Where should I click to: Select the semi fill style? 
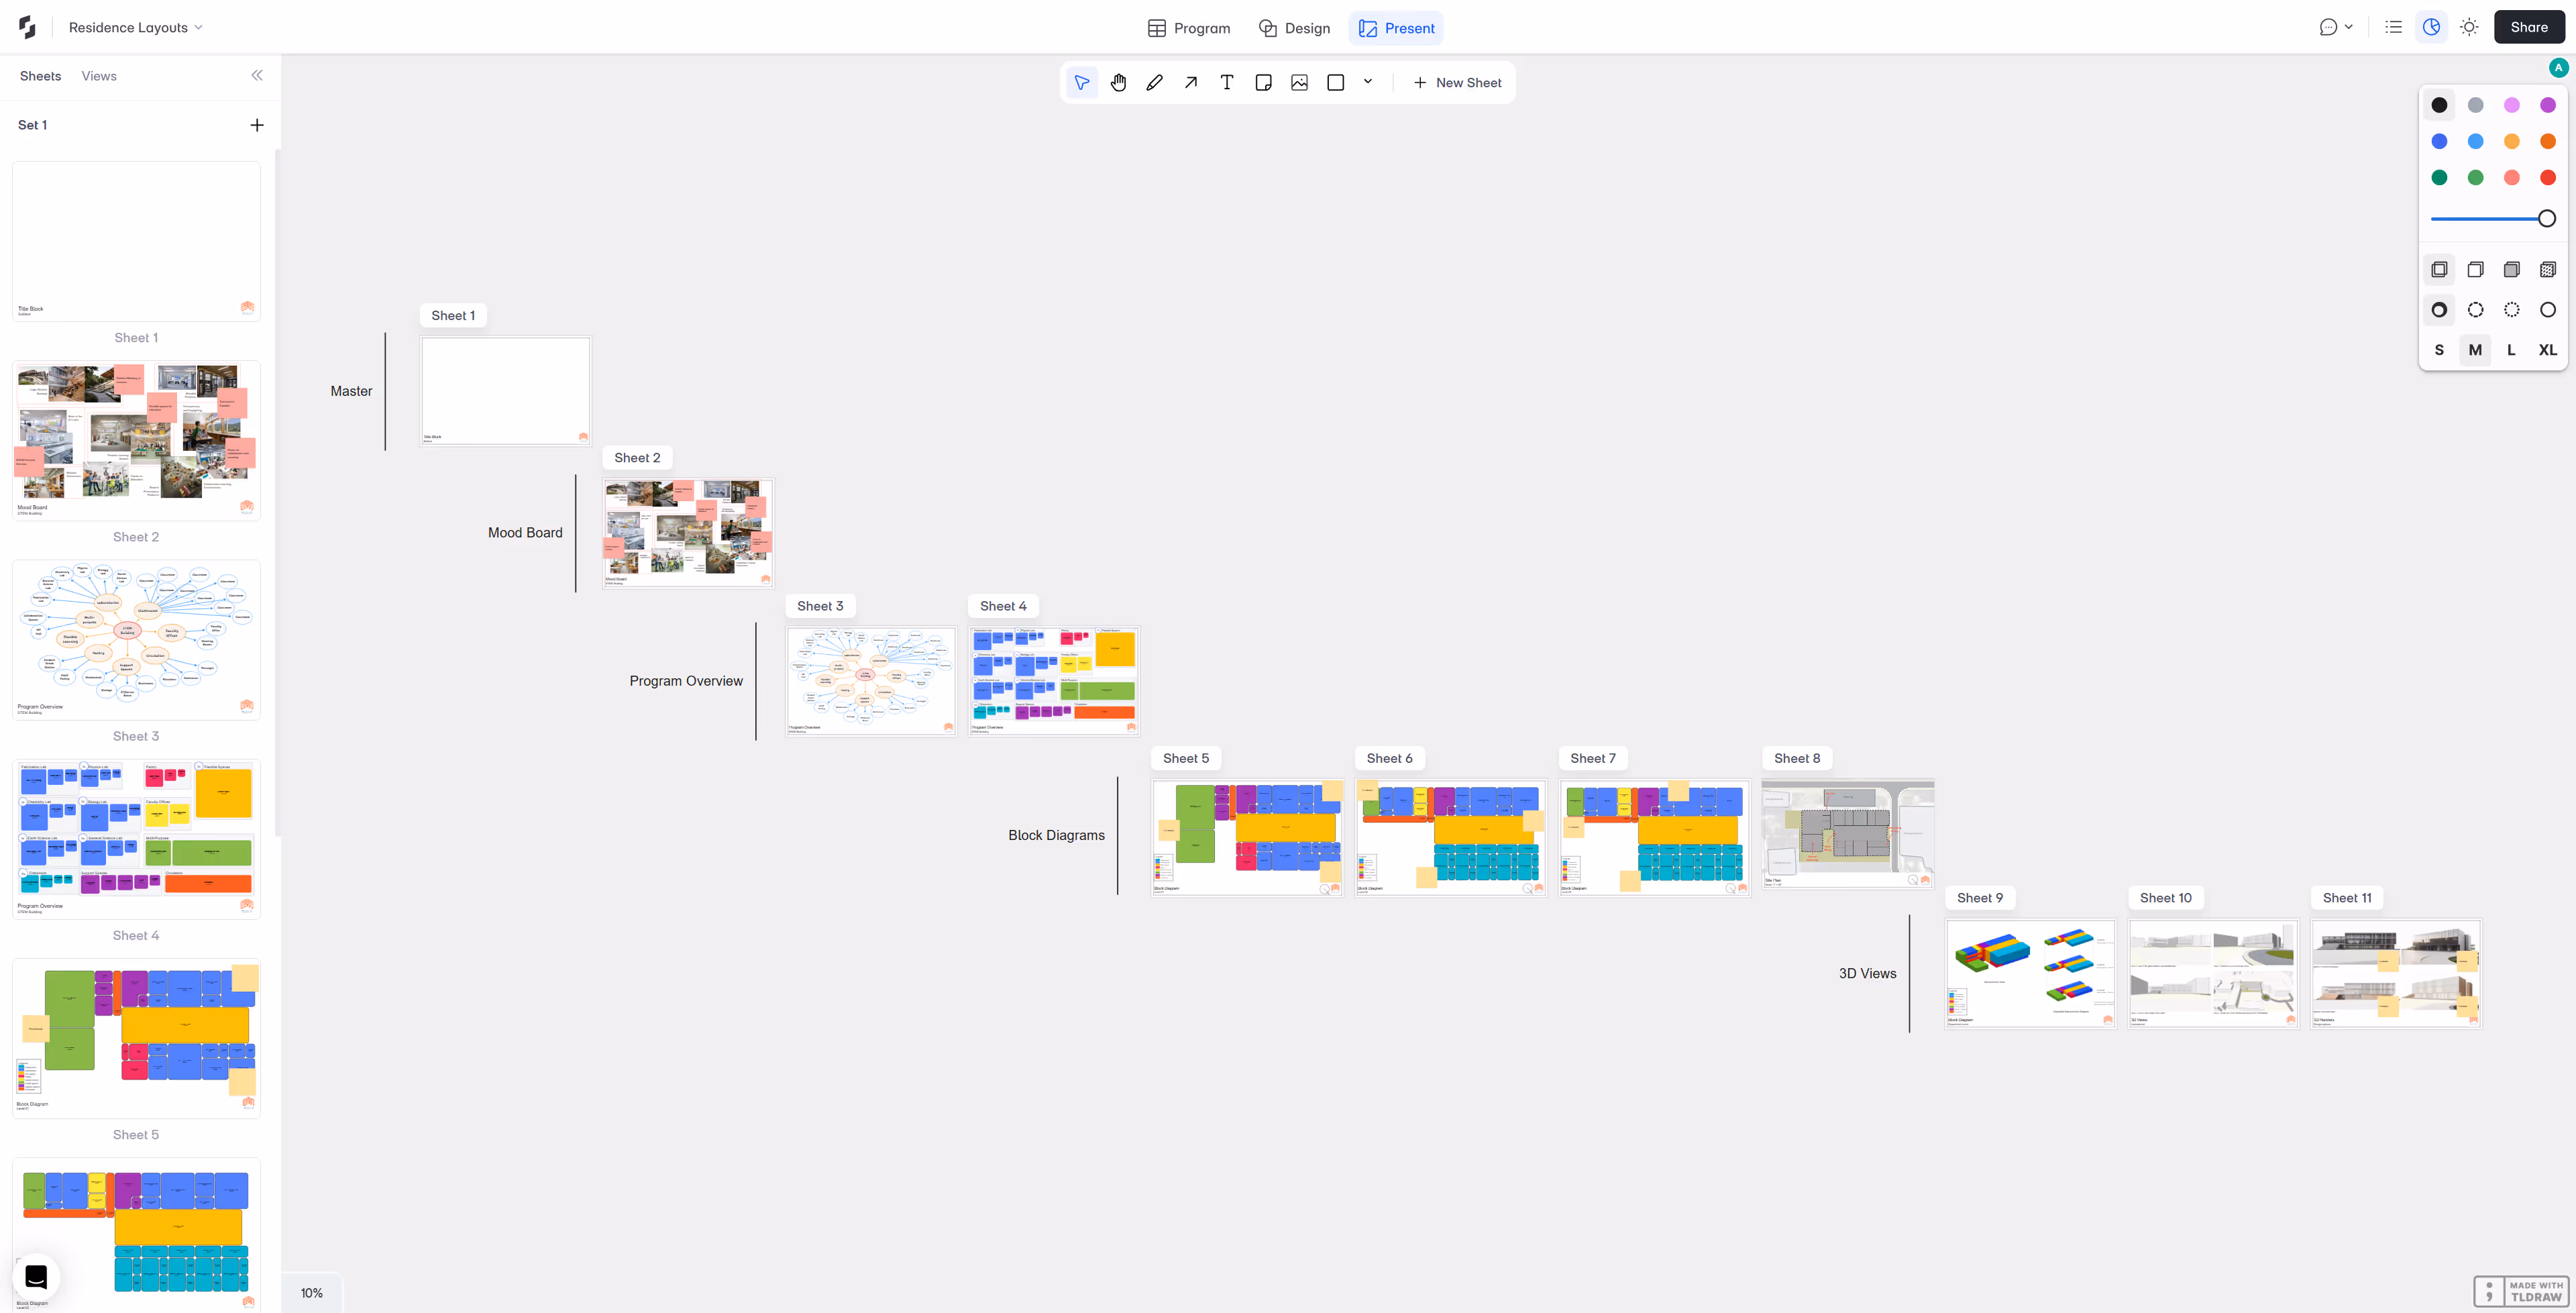point(2475,269)
